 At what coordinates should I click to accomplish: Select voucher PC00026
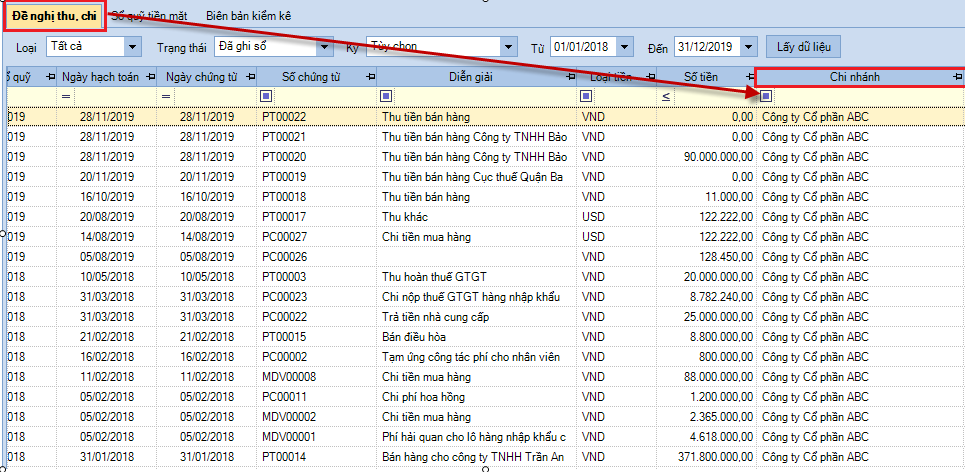pos(284,257)
